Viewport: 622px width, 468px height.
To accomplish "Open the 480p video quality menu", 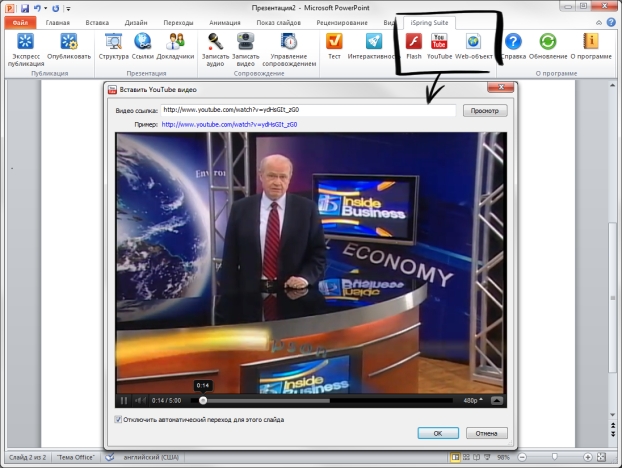I will 473,401.
